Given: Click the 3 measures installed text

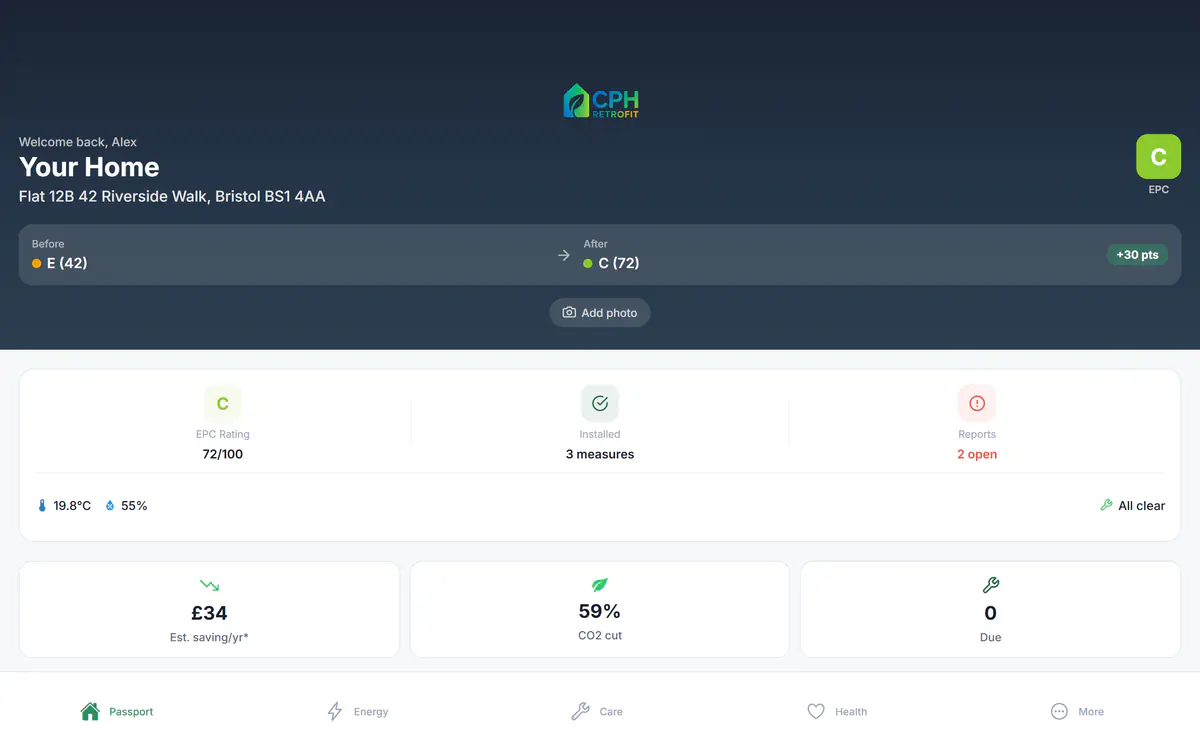Looking at the screenshot, I should (600, 454).
